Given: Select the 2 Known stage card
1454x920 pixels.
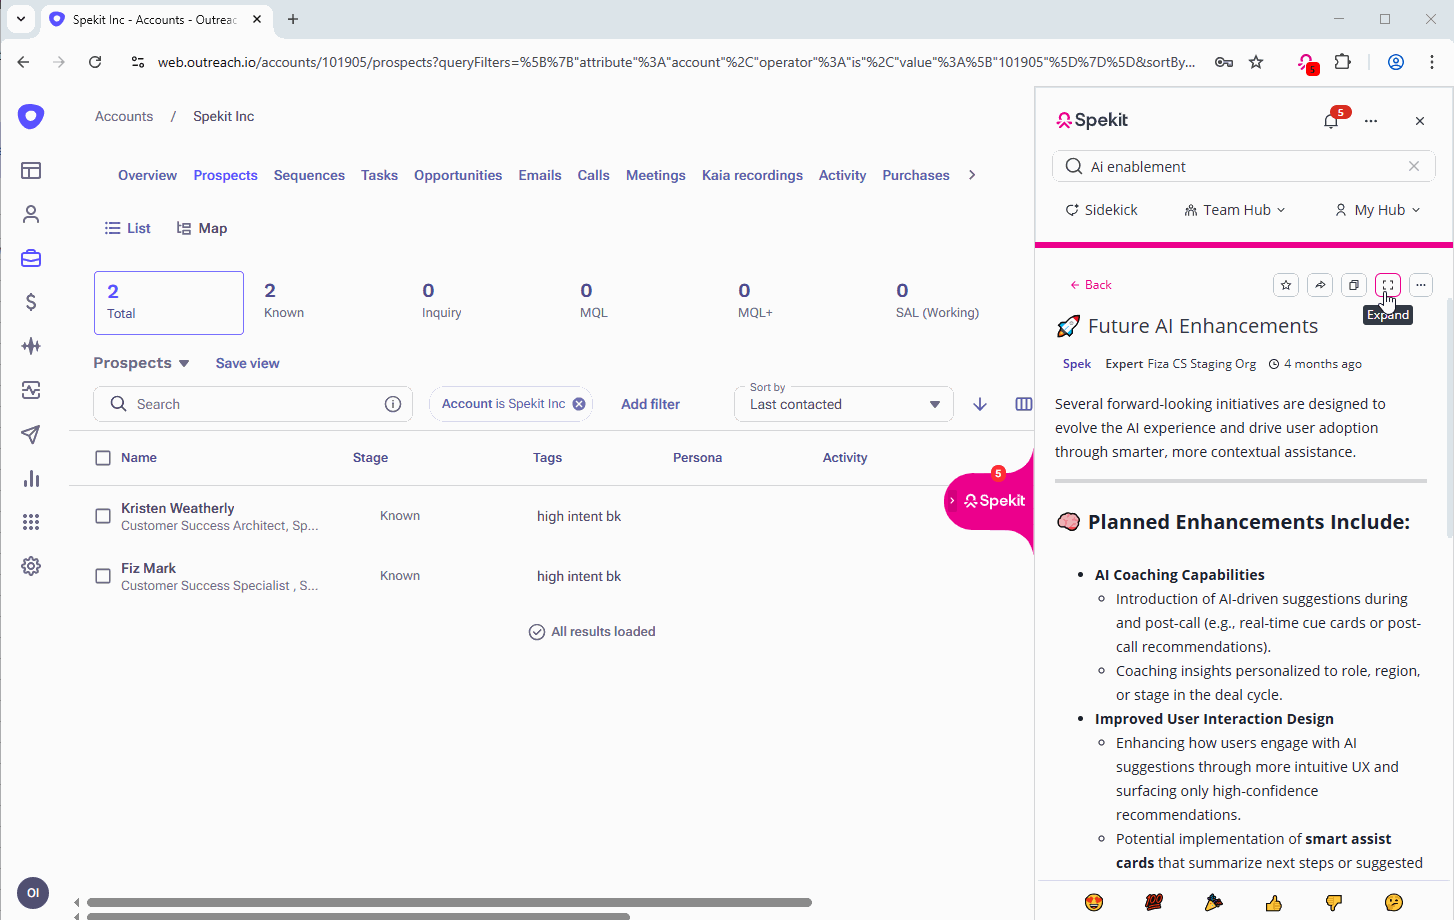Looking at the screenshot, I should [284, 301].
